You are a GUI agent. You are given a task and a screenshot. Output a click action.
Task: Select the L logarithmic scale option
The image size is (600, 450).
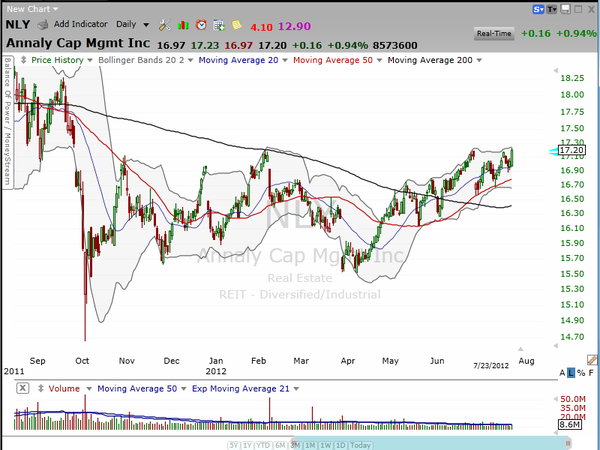pyautogui.click(x=571, y=373)
